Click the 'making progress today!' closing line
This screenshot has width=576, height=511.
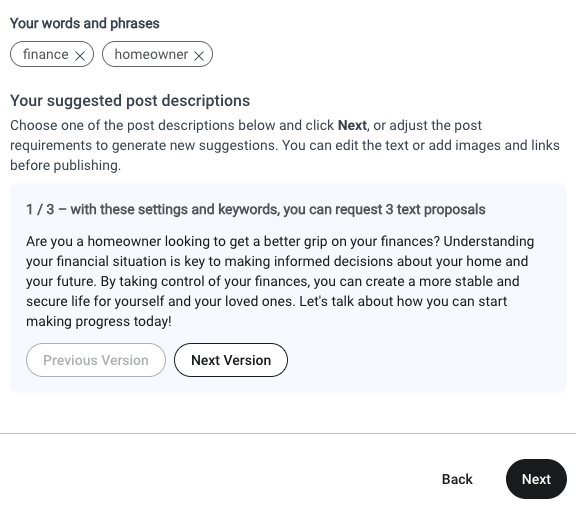tap(98, 321)
